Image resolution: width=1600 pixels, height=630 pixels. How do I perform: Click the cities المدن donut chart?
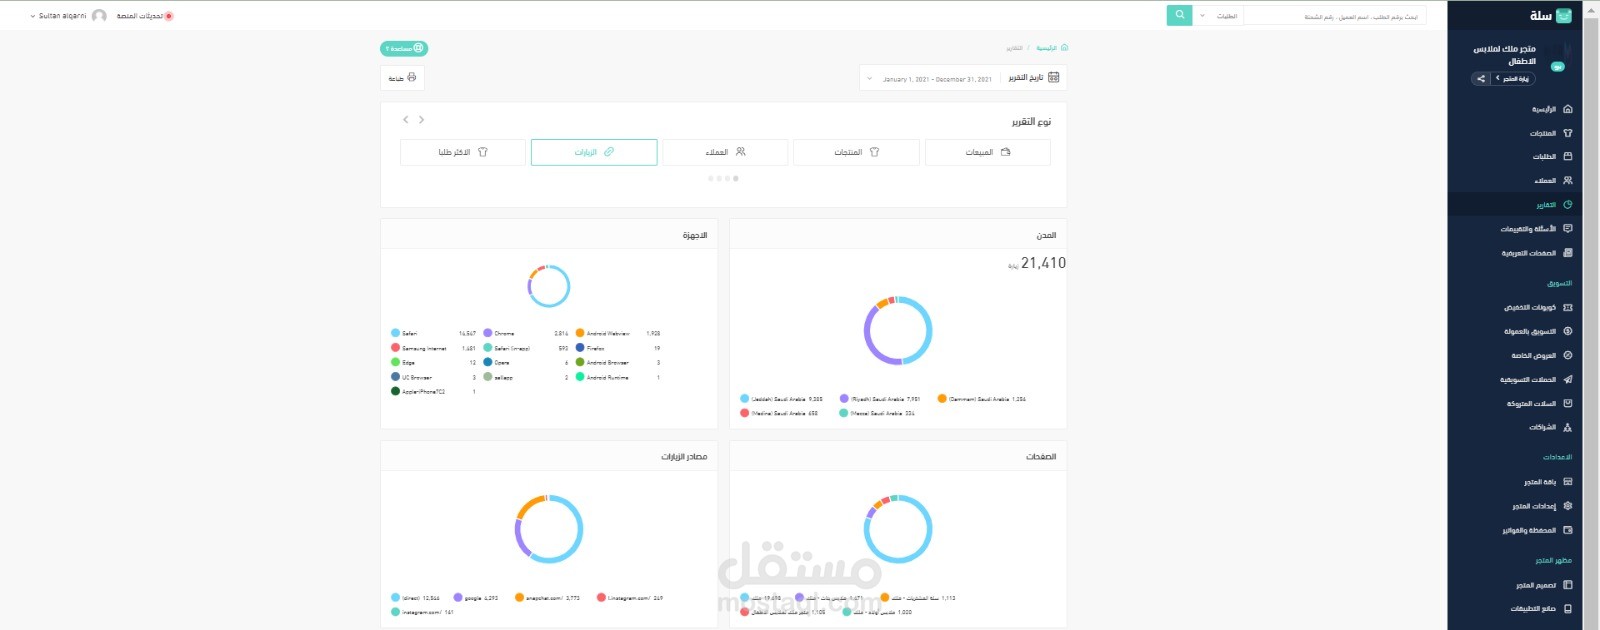(898, 330)
